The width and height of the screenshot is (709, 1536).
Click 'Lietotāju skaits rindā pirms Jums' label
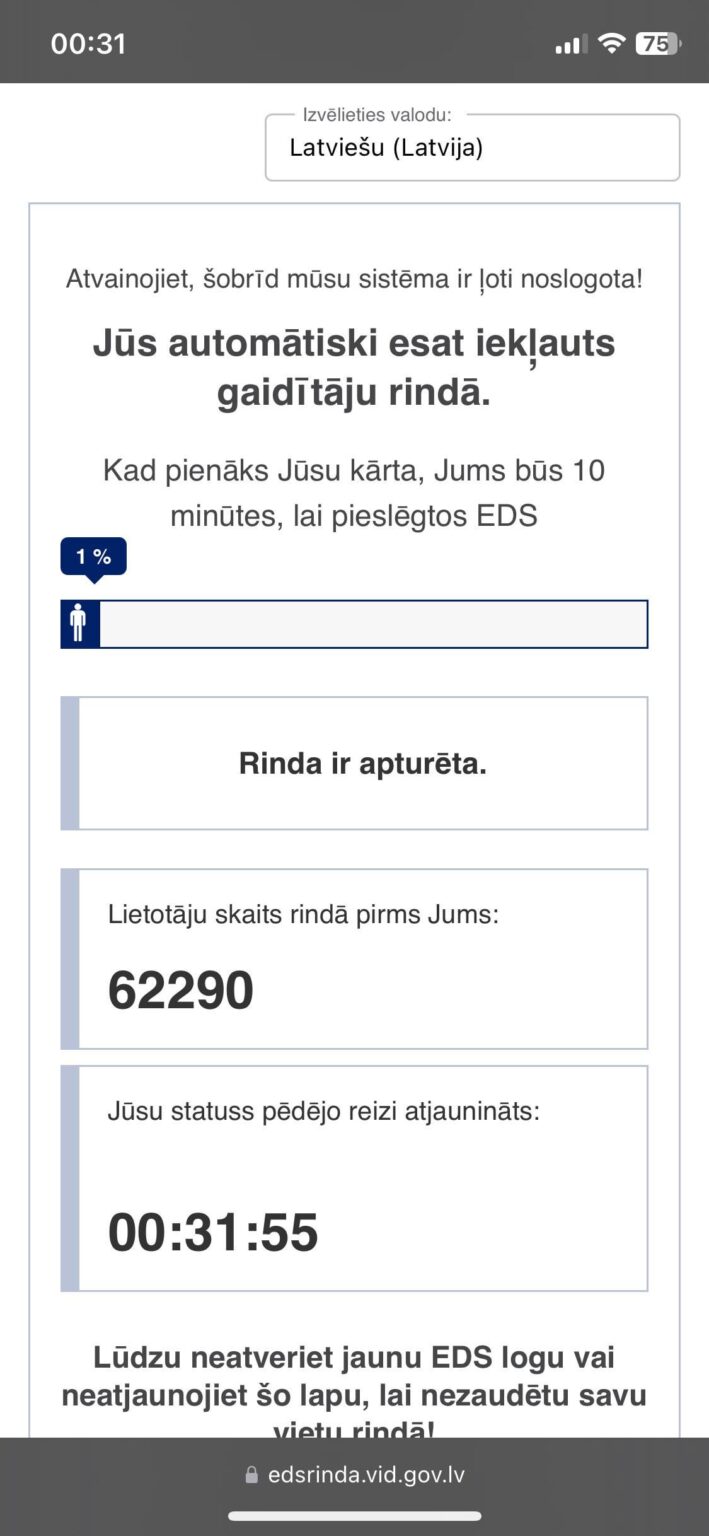[303, 915]
